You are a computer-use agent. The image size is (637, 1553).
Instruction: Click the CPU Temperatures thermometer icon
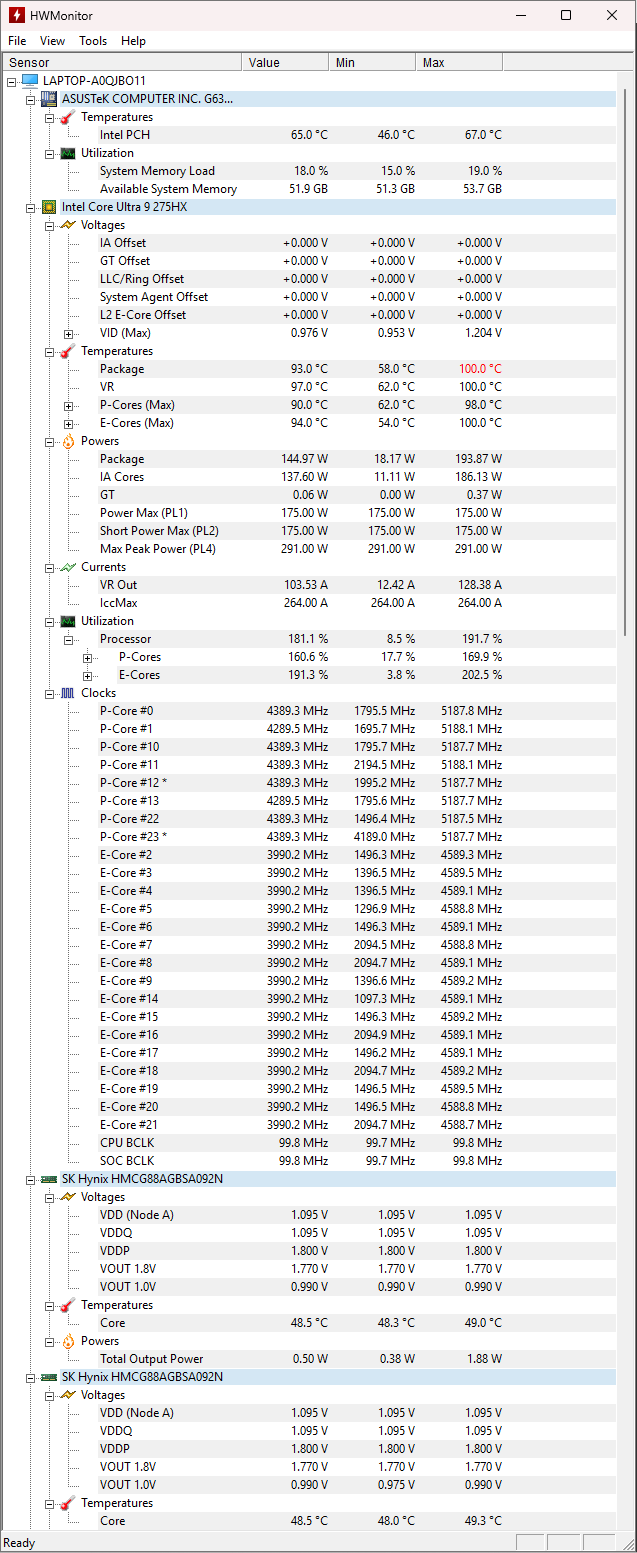pyautogui.click(x=67, y=351)
